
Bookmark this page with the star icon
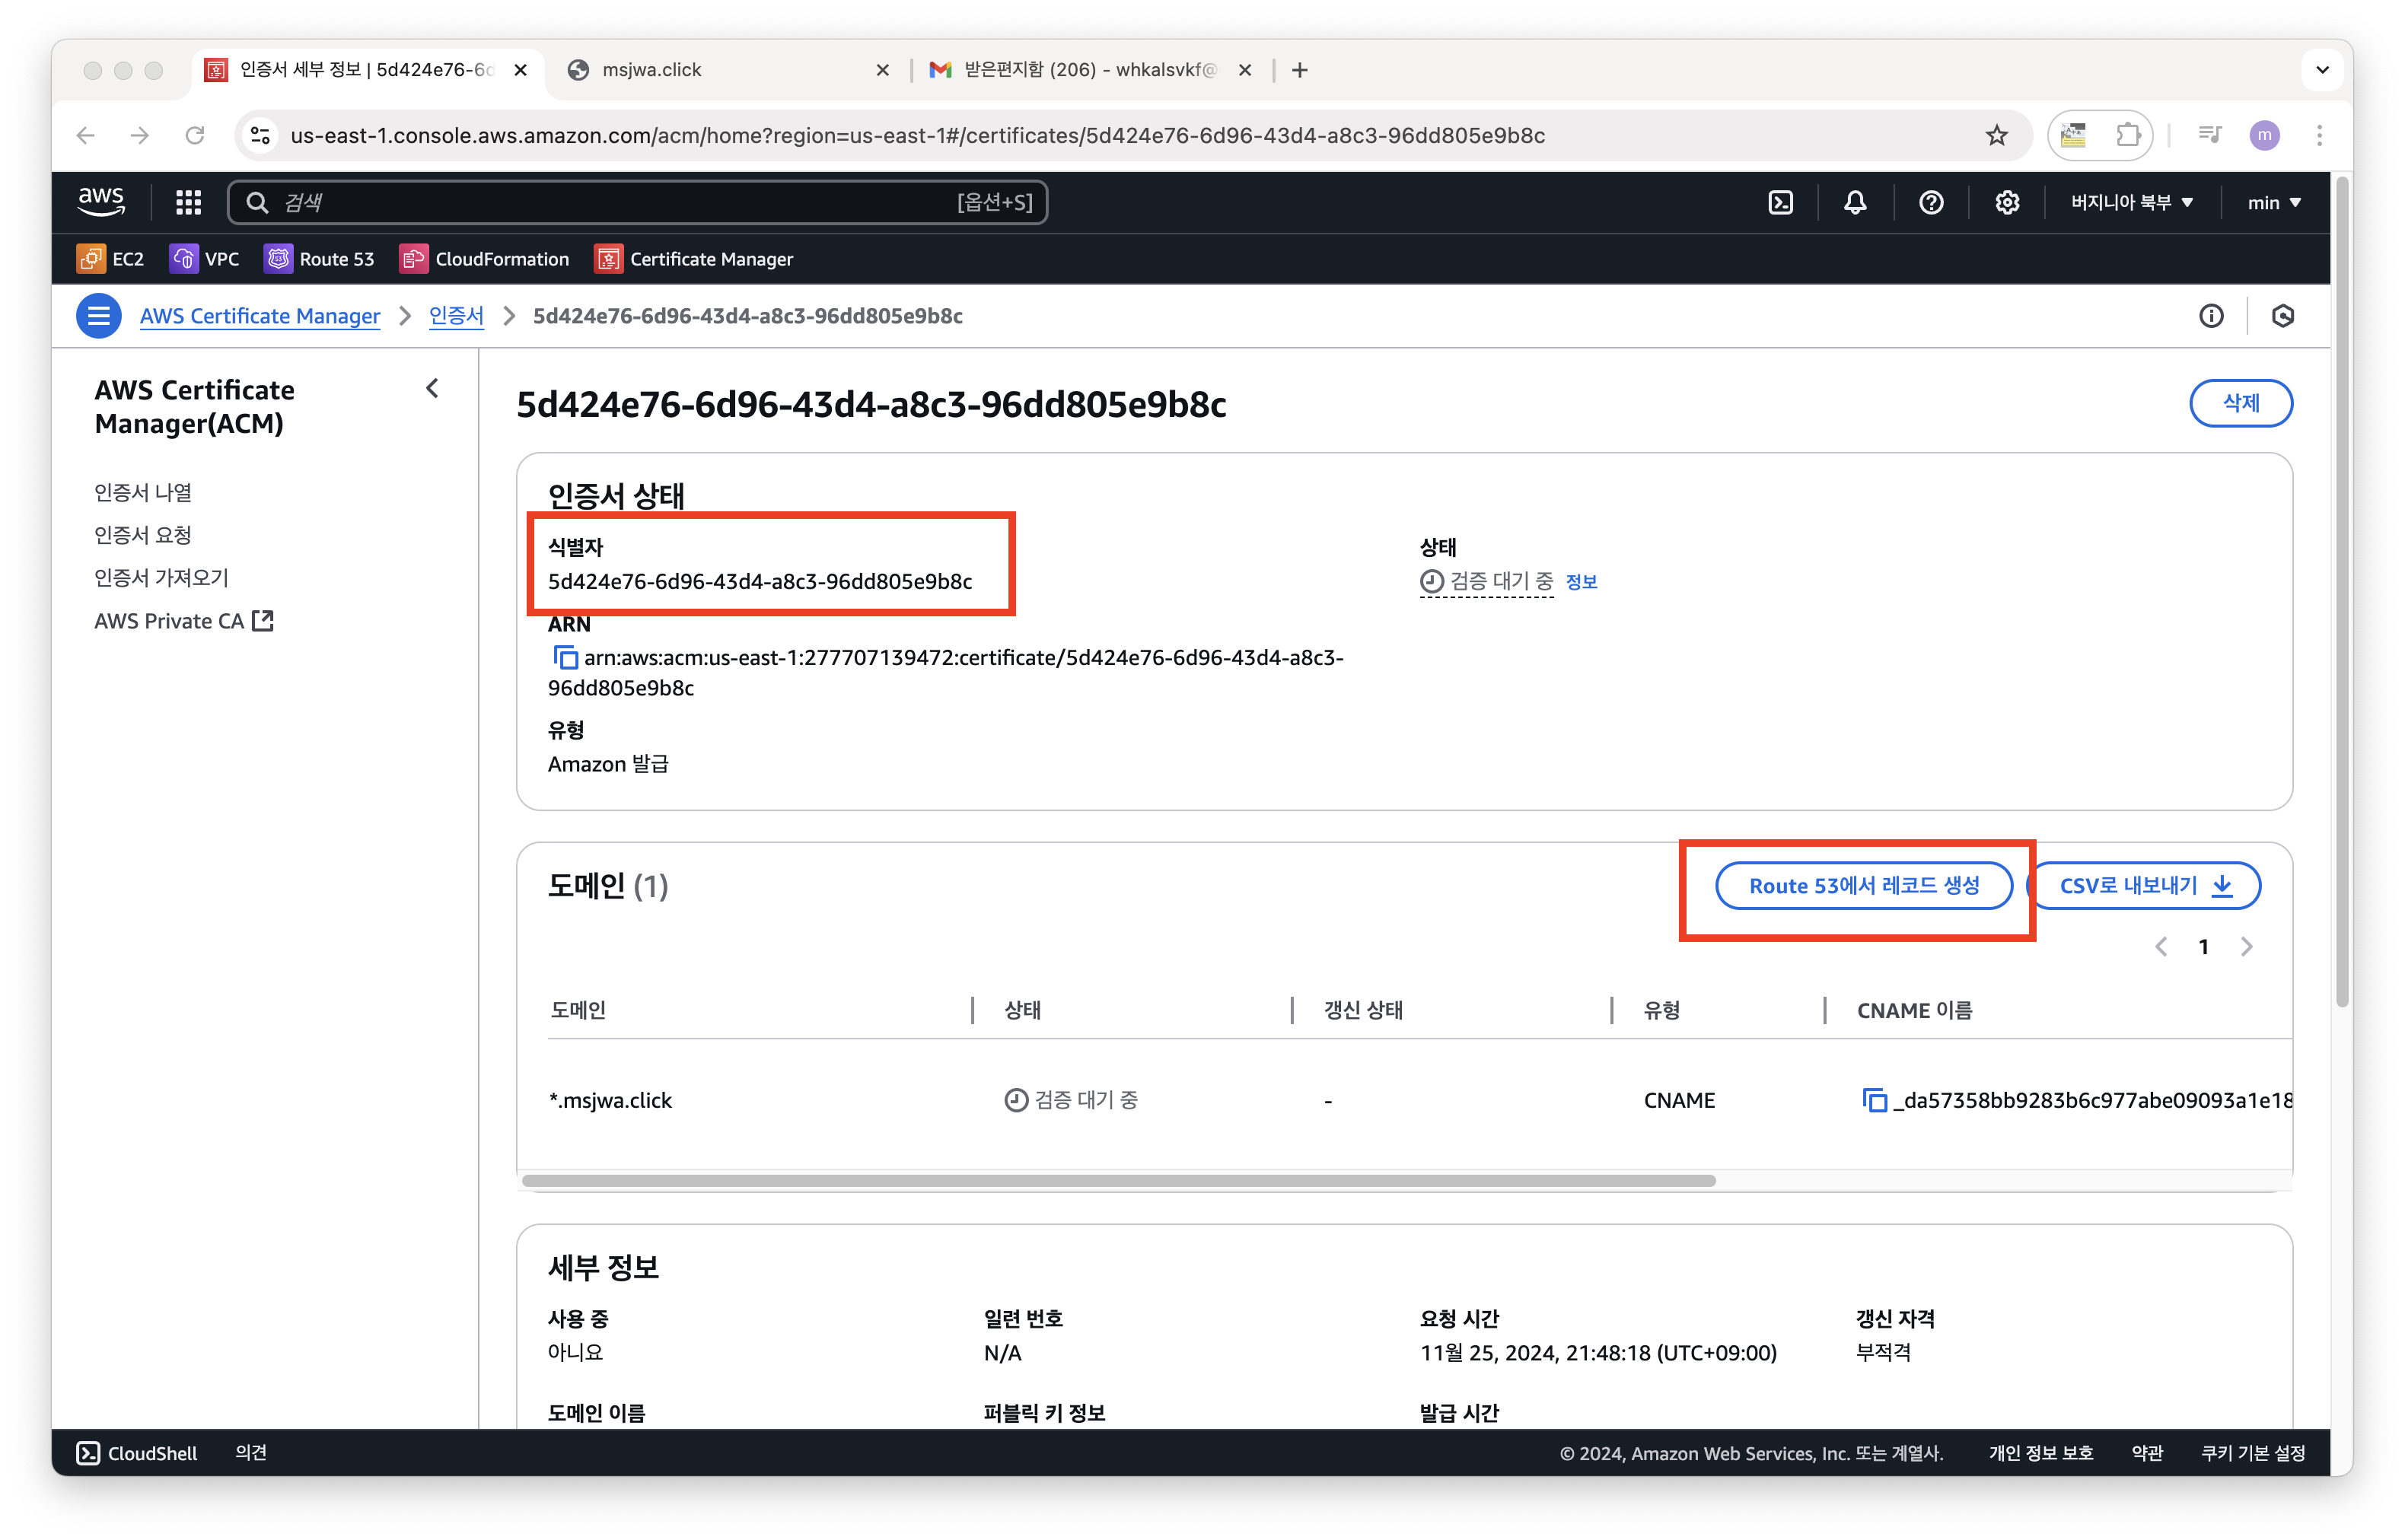[x=1996, y=135]
